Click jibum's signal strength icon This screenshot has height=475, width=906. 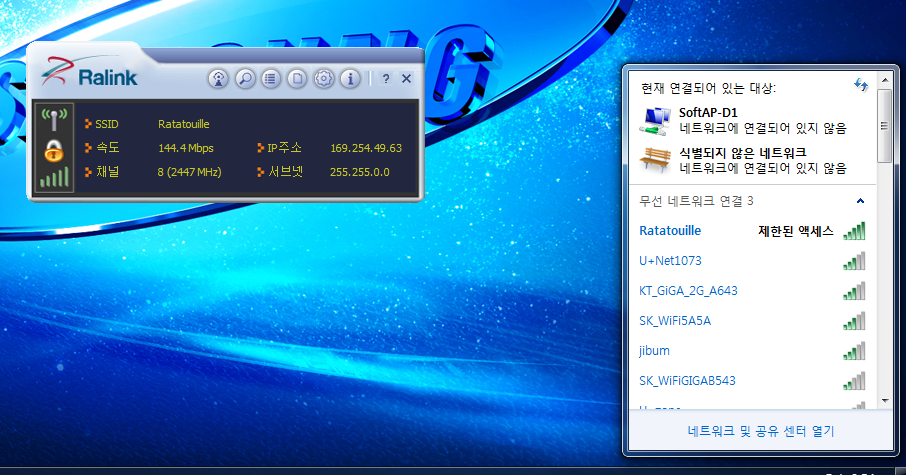[854, 351]
